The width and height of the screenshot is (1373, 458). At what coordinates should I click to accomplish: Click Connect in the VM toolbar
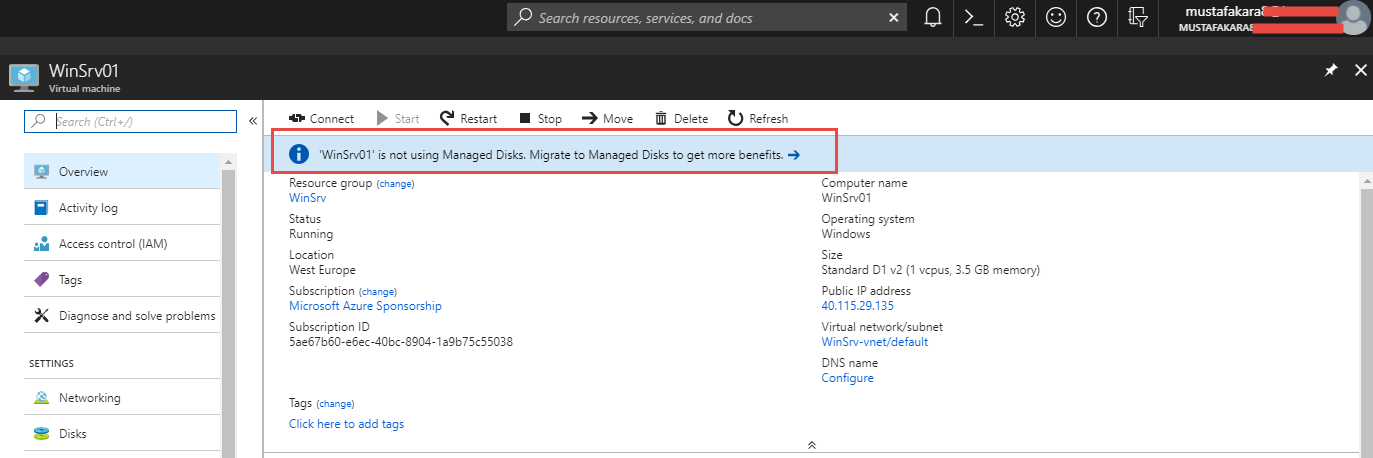321,118
